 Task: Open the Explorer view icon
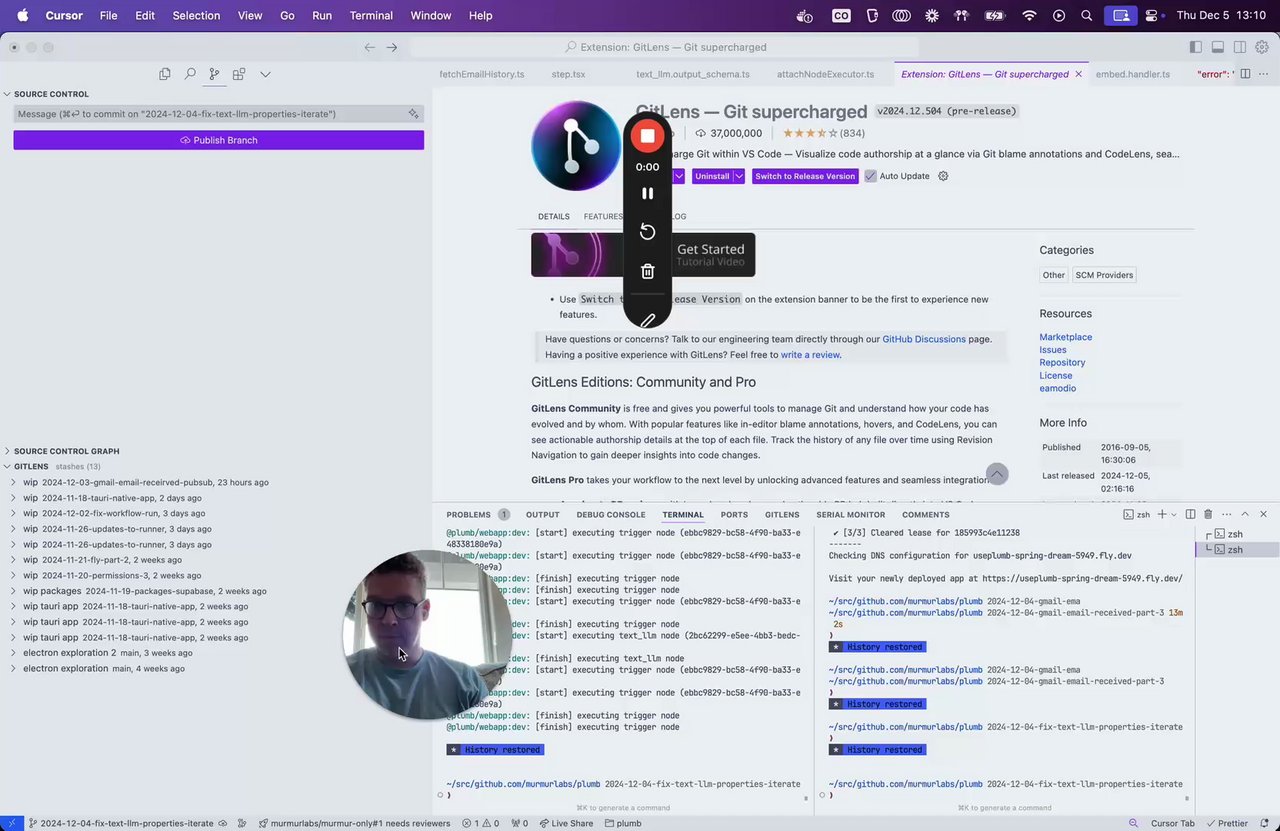click(x=165, y=74)
